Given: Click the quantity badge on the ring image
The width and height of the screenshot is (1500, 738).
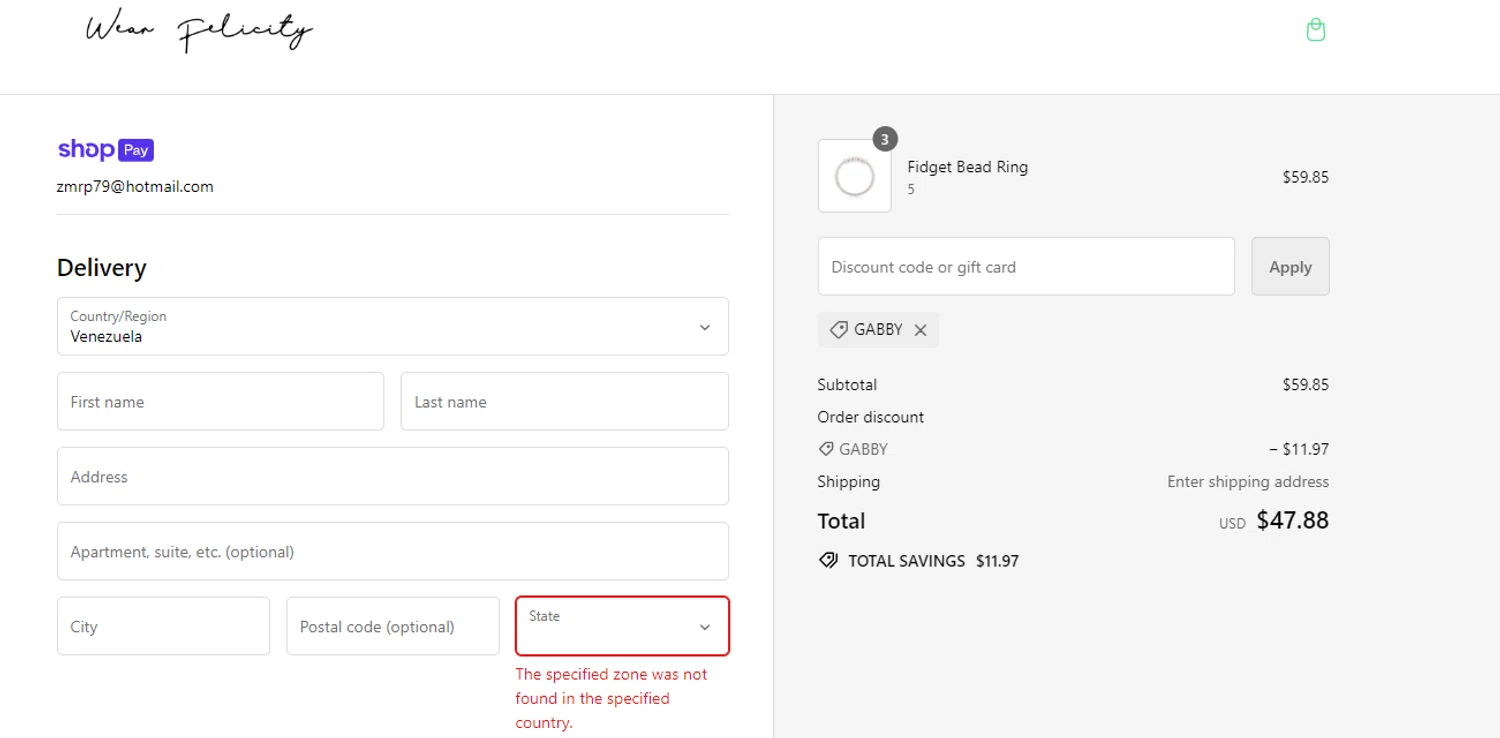Looking at the screenshot, I should point(884,139).
